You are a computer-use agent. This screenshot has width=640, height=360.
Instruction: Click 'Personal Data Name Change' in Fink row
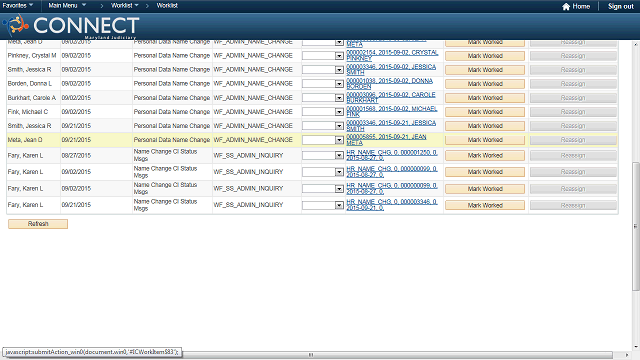pos(171,112)
